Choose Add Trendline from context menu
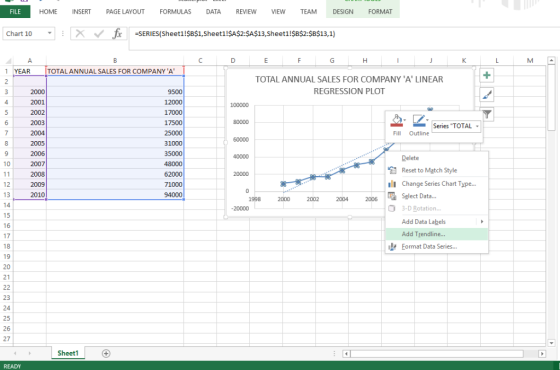The image size is (560, 370). pyautogui.click(x=437, y=234)
